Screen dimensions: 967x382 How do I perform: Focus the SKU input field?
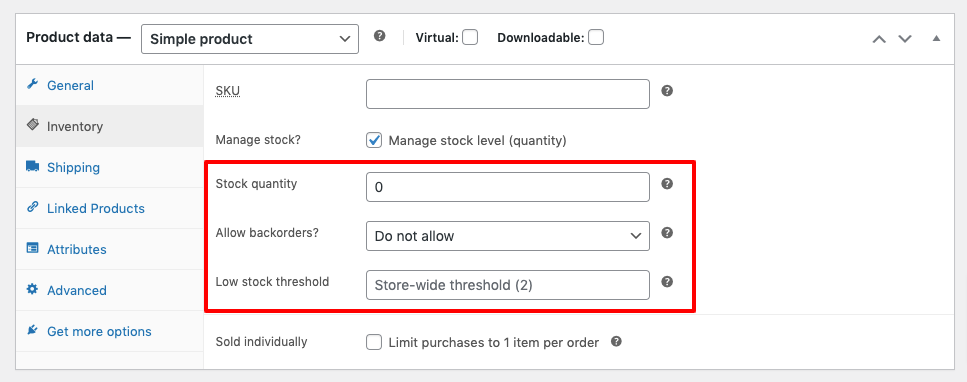(x=508, y=94)
